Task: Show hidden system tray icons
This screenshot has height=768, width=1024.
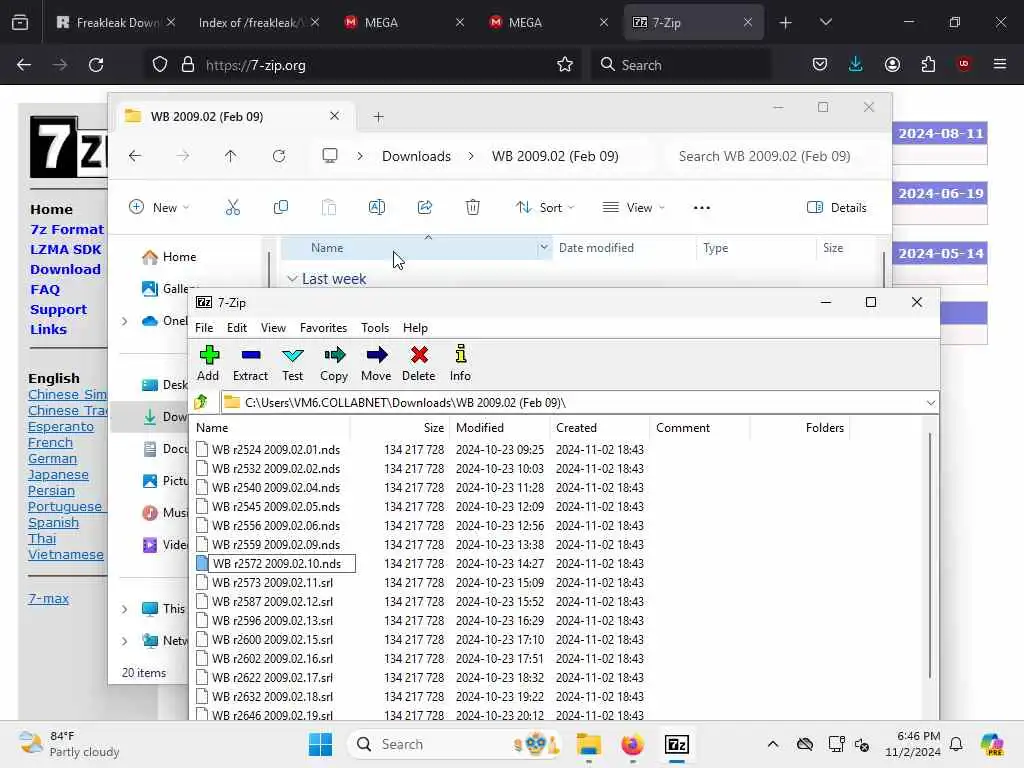Action: pyautogui.click(x=773, y=744)
